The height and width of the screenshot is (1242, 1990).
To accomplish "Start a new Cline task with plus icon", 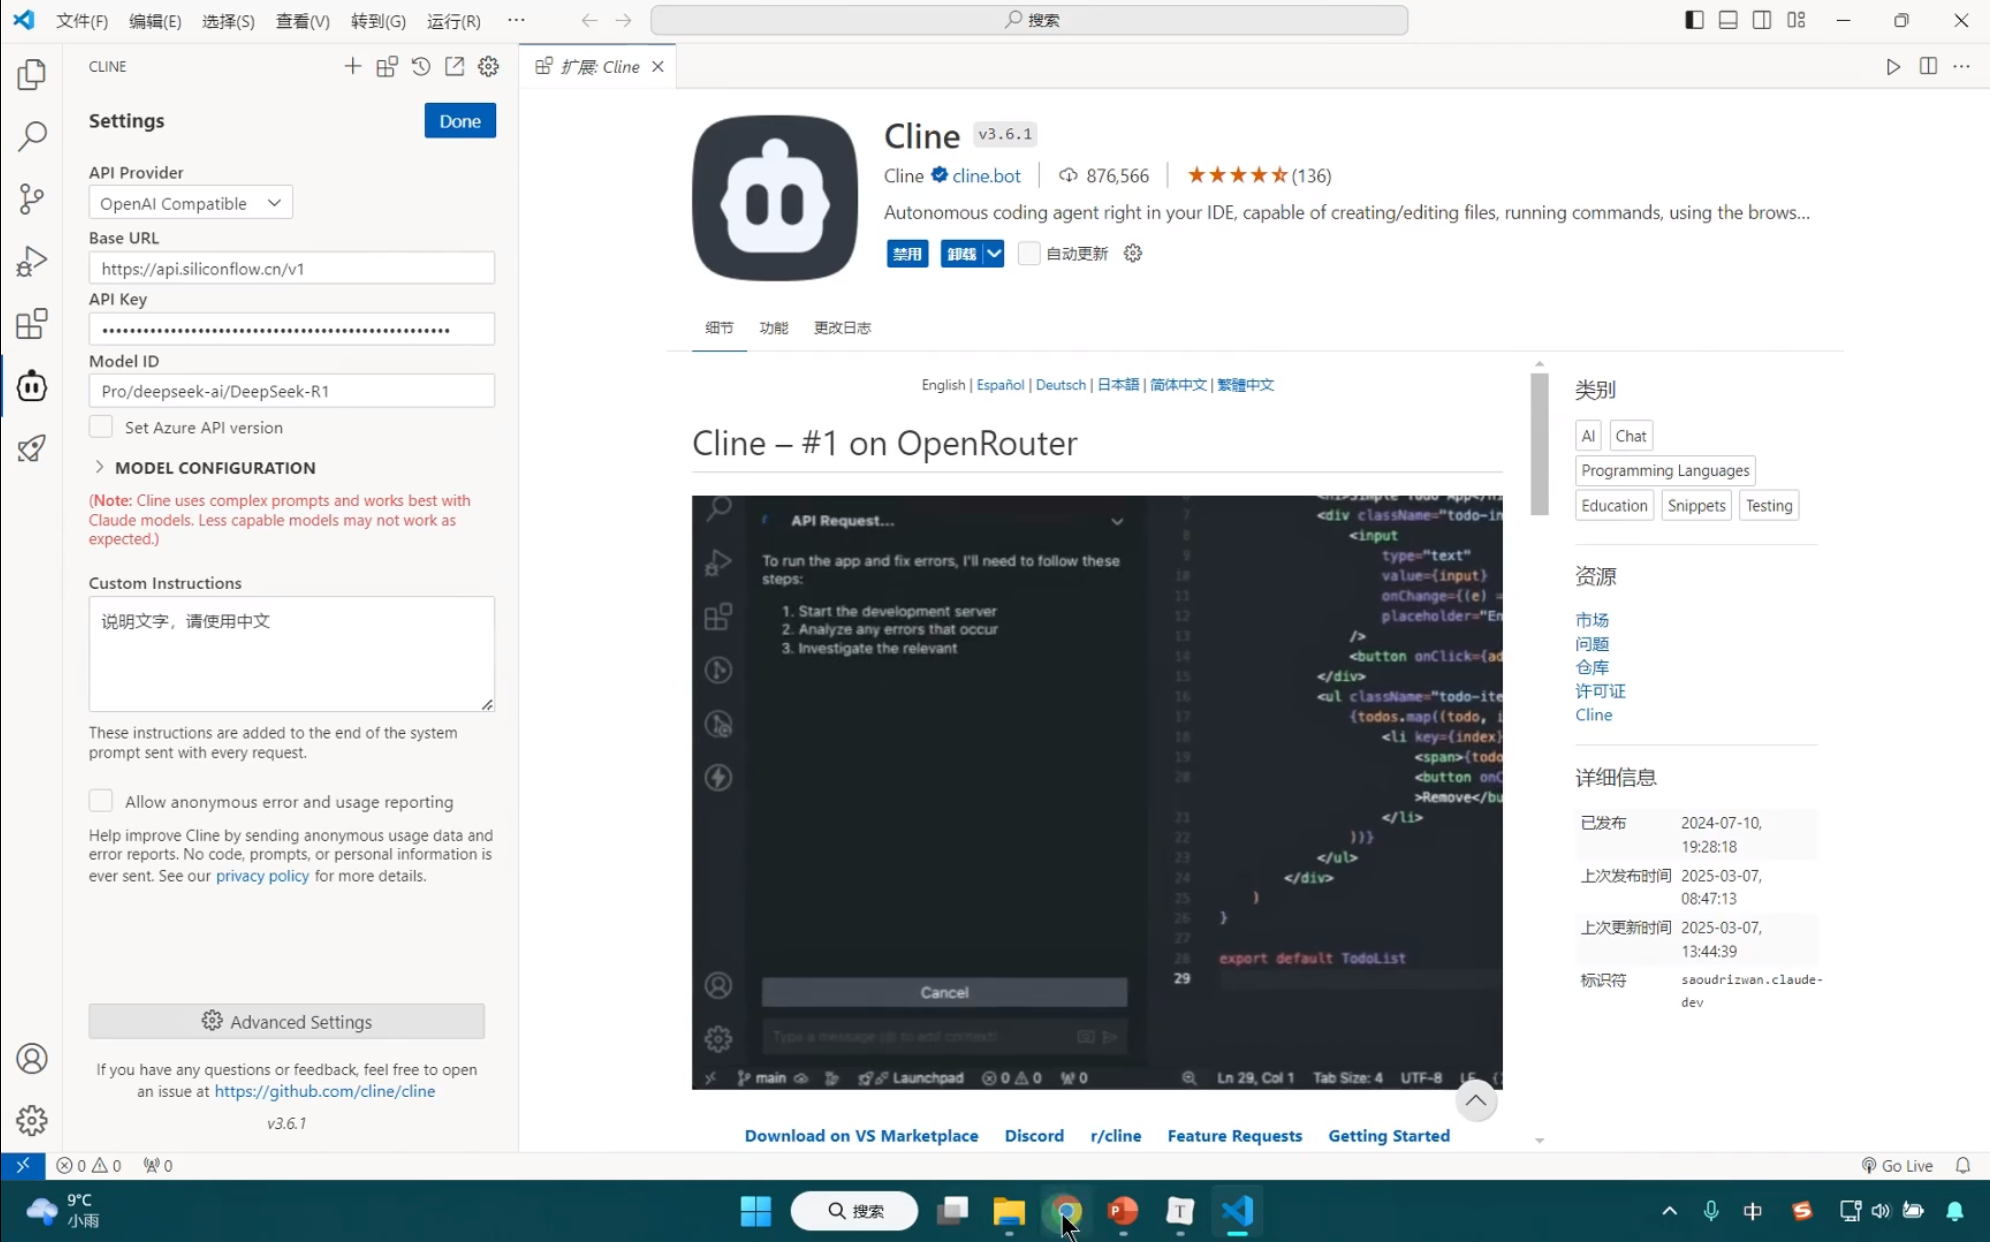I will (352, 66).
